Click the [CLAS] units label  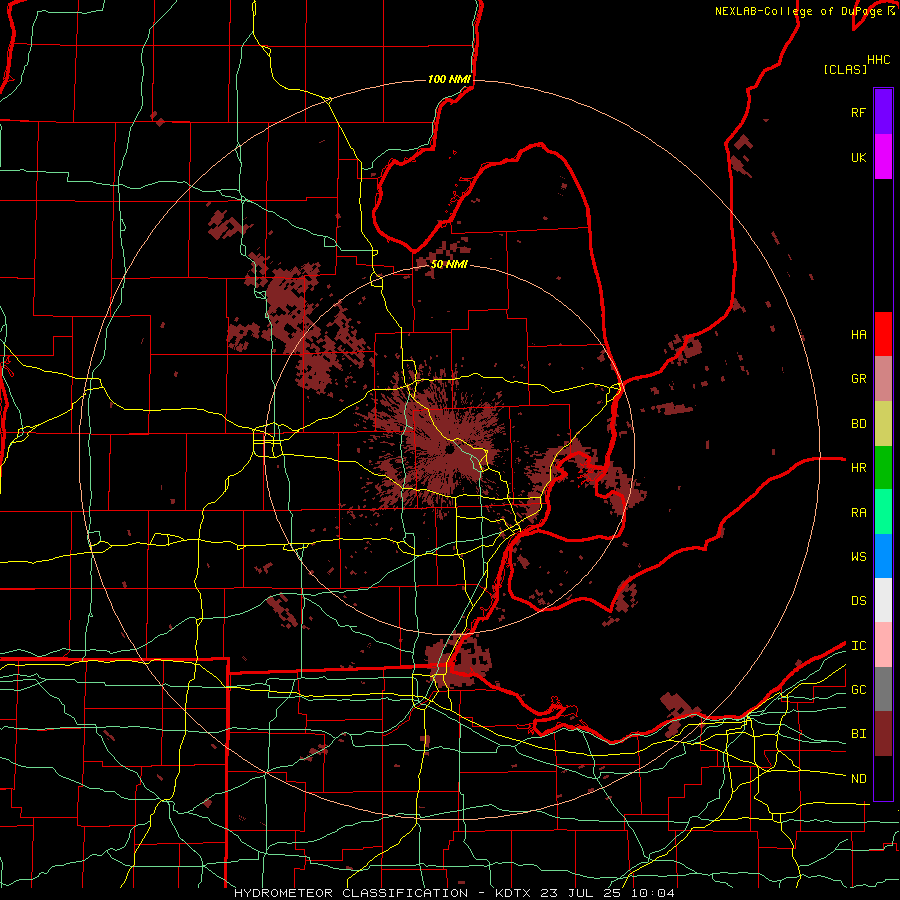click(845, 69)
